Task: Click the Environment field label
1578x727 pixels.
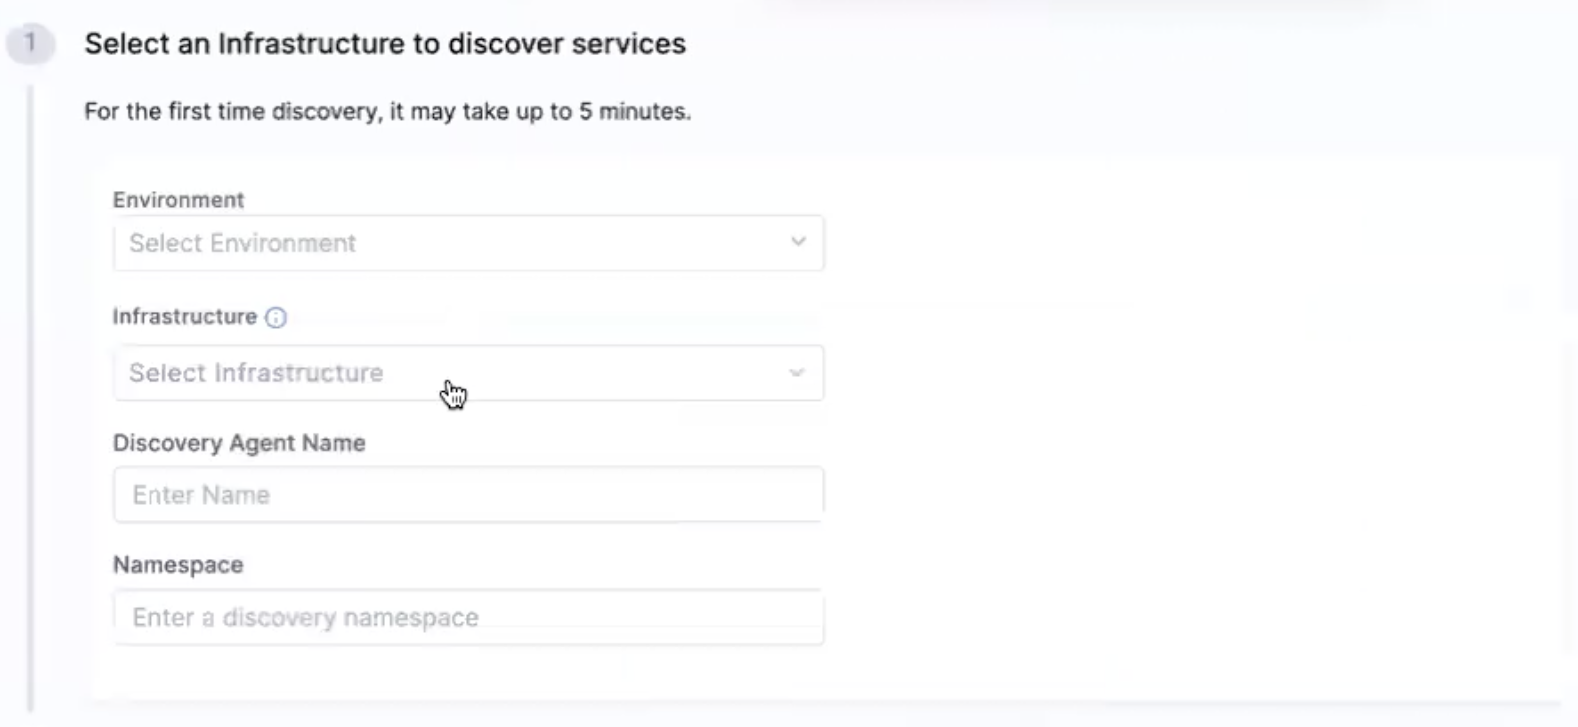Action: pos(178,200)
